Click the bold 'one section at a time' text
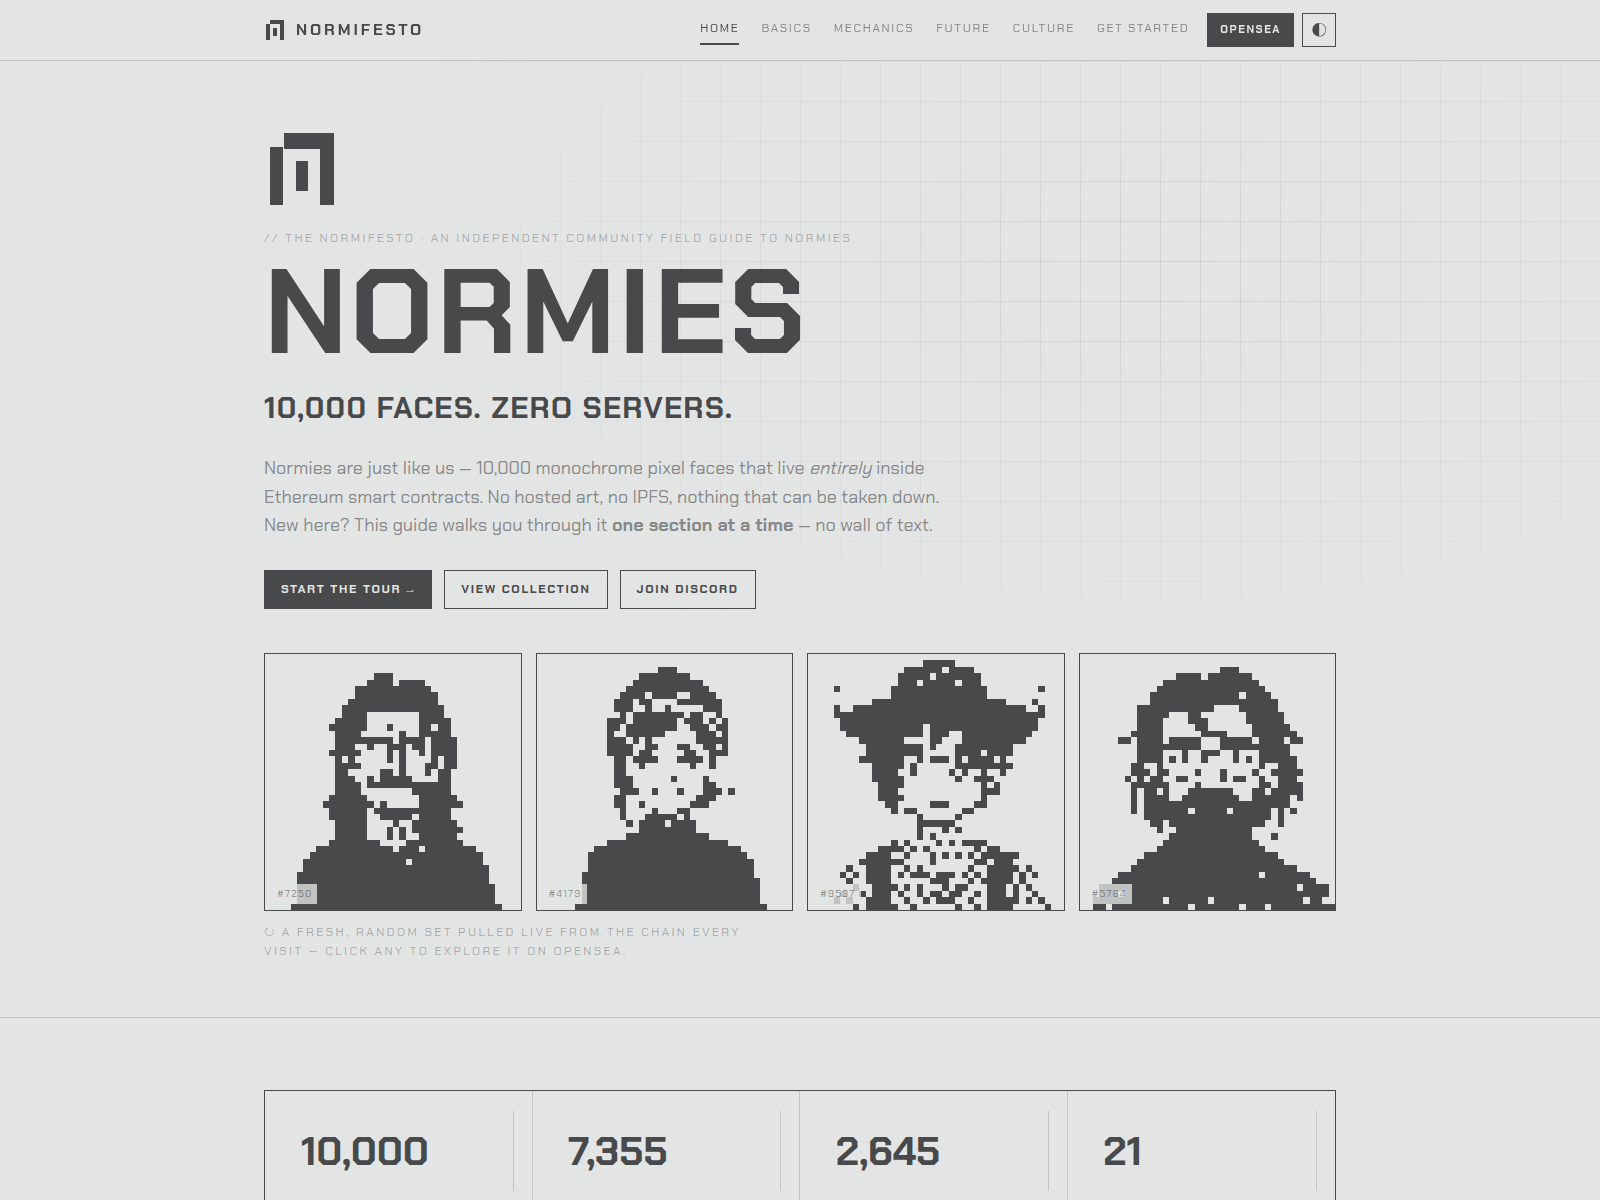The image size is (1600, 1200). point(702,525)
